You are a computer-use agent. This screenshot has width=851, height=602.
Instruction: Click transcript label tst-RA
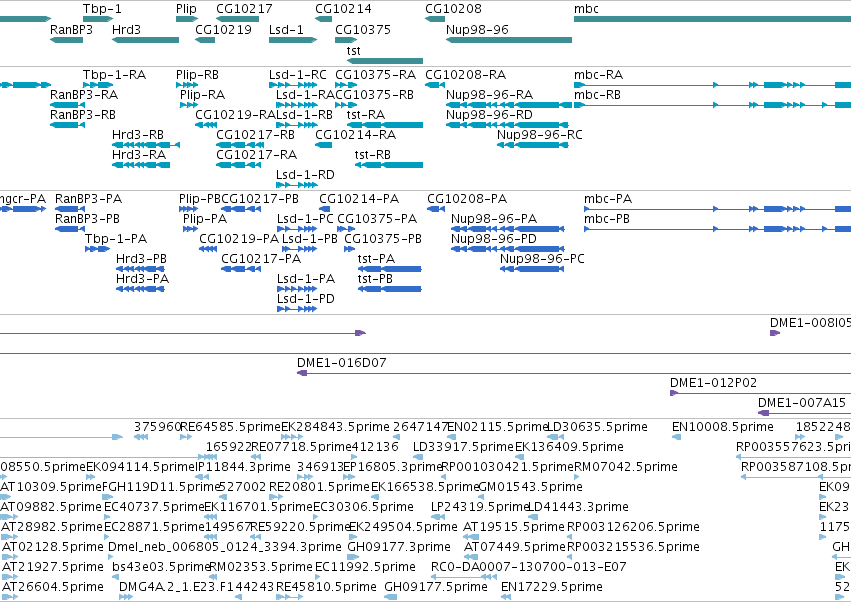coord(365,115)
